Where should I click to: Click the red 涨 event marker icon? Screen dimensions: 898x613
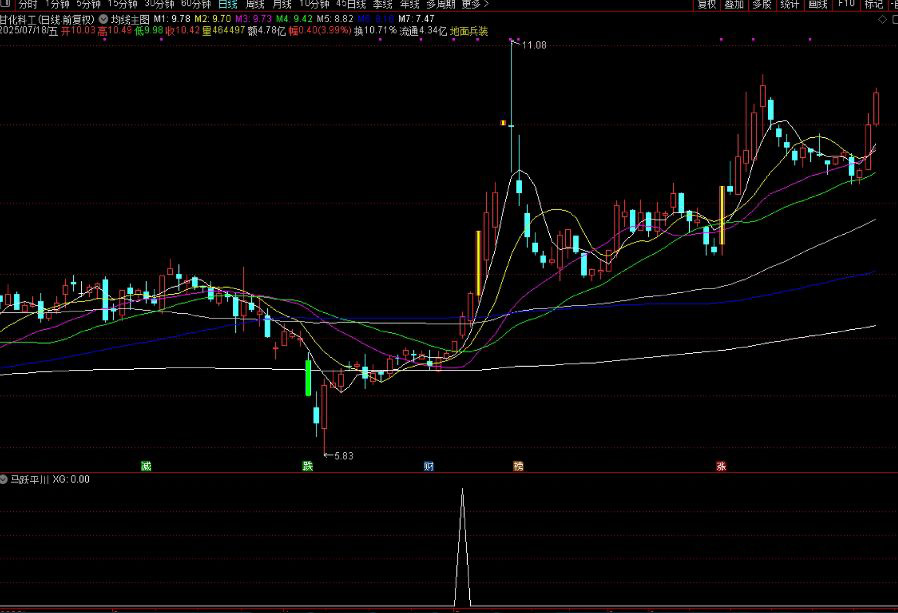tap(720, 466)
